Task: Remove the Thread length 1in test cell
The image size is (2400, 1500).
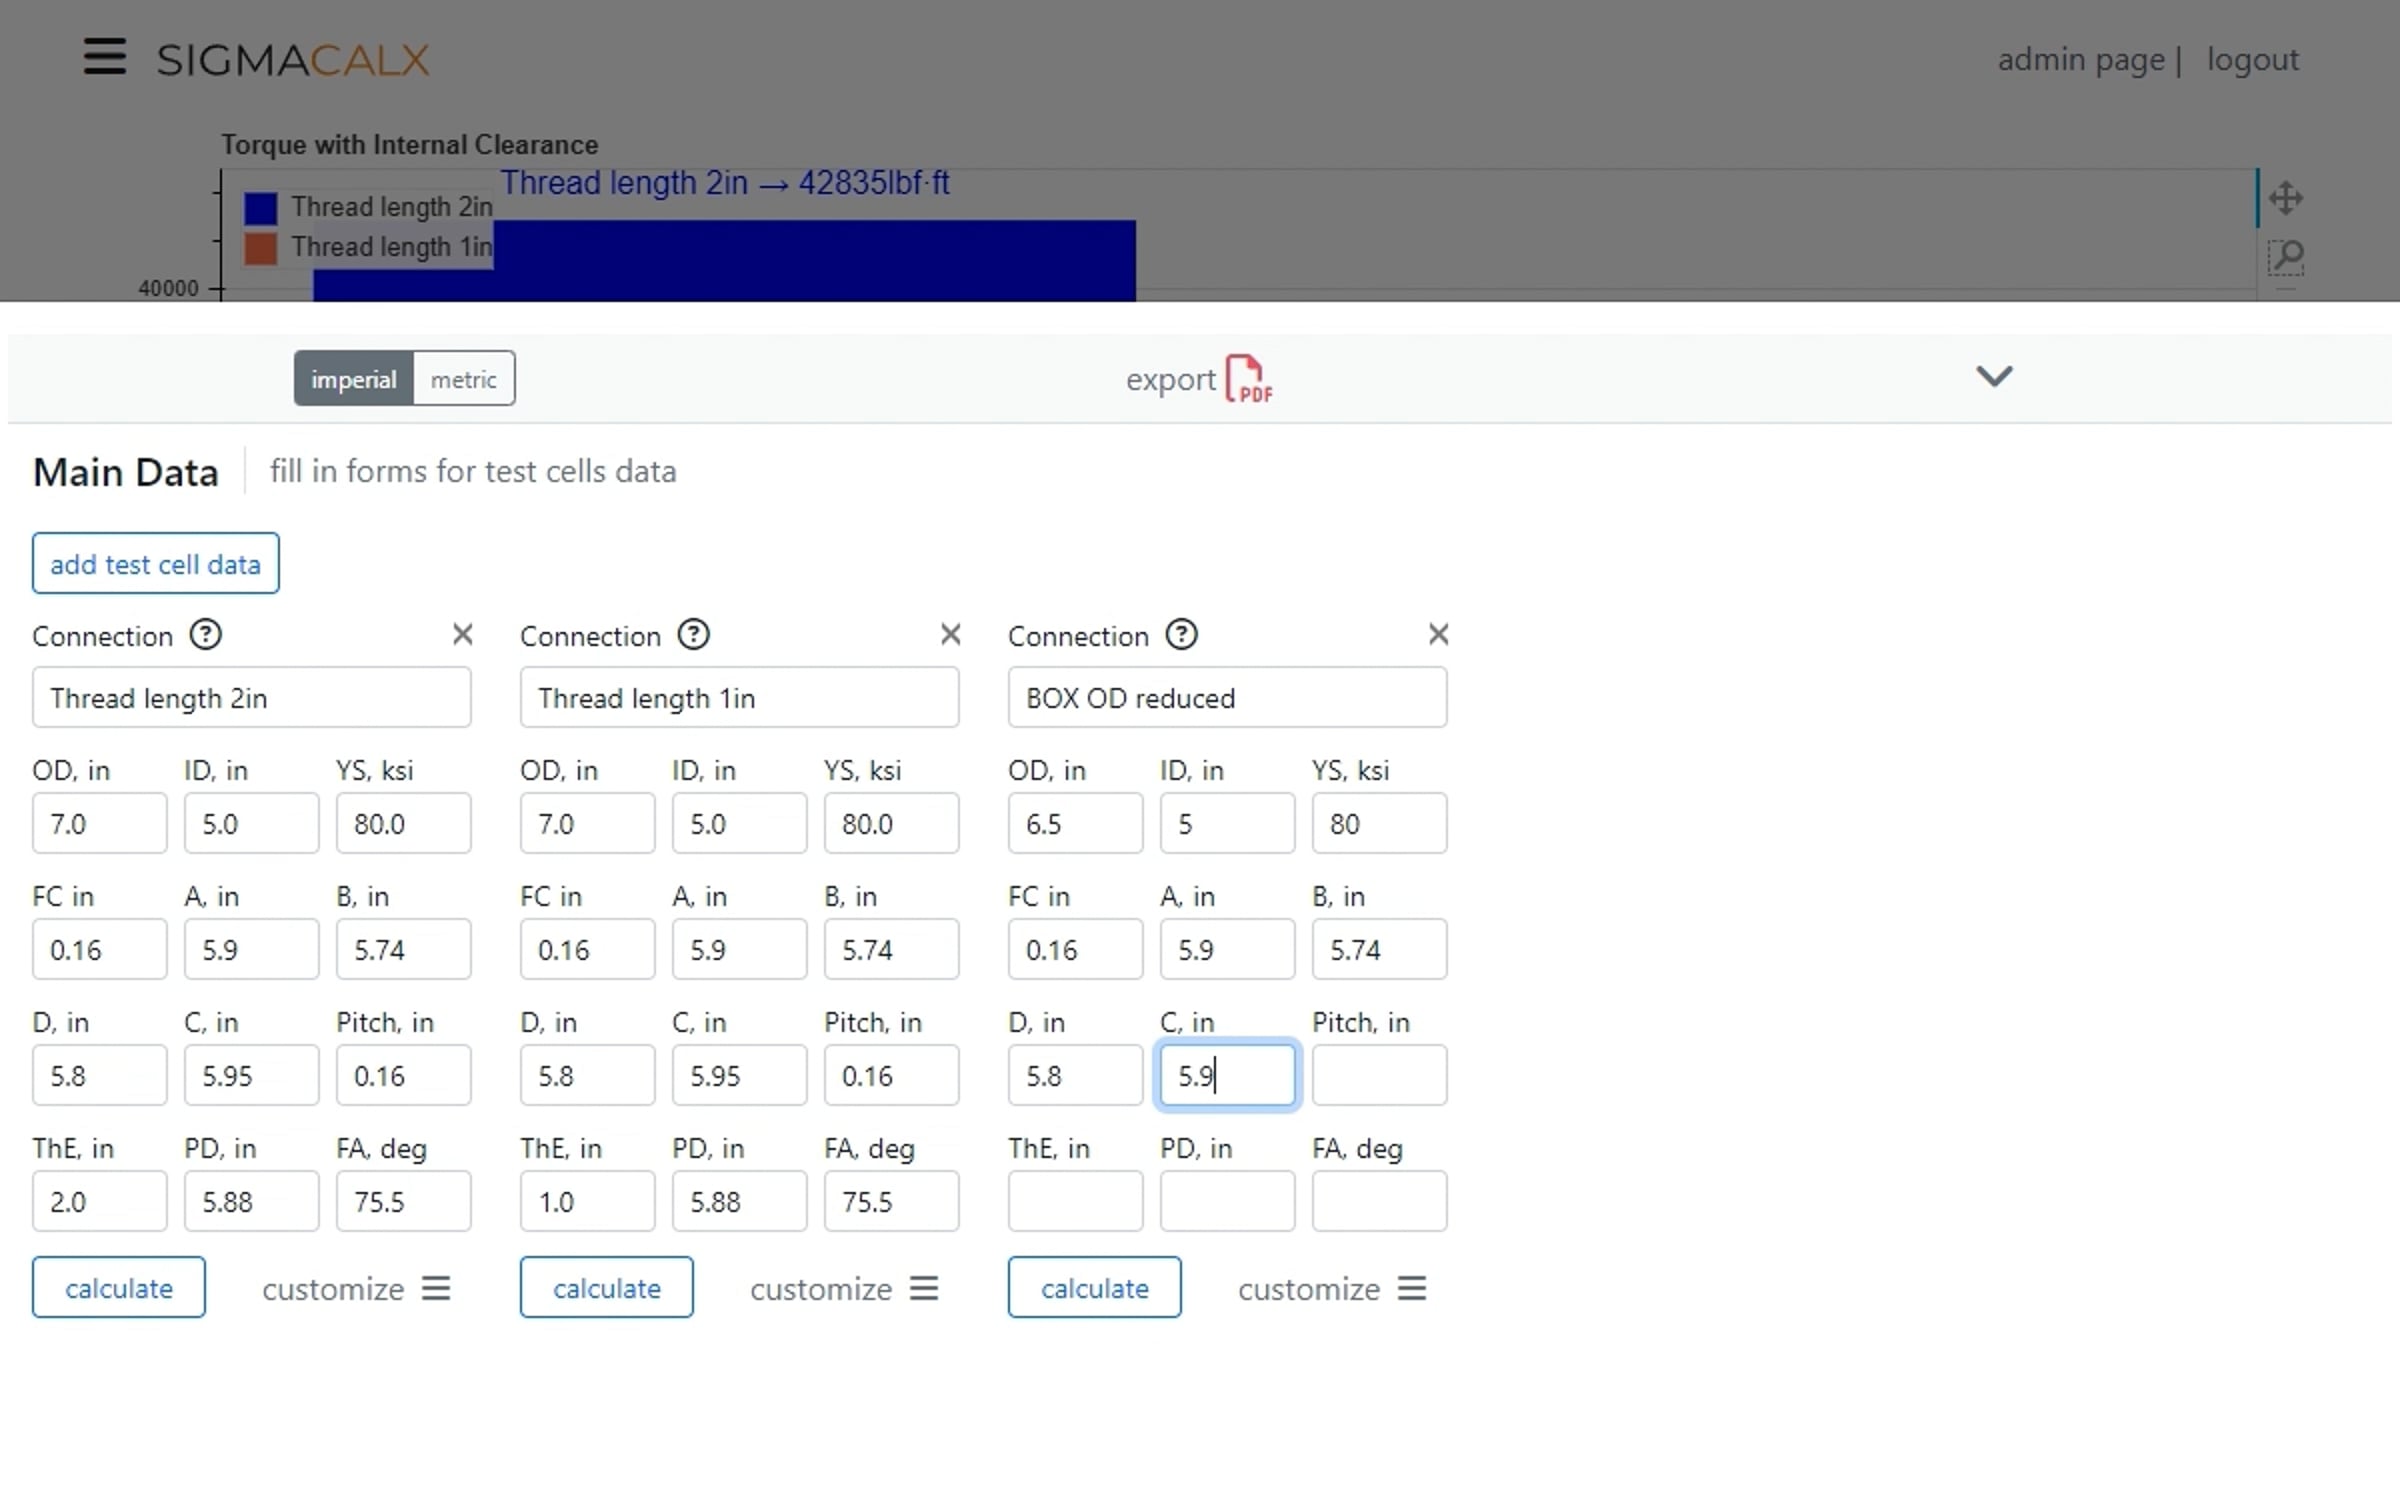Action: (x=950, y=634)
